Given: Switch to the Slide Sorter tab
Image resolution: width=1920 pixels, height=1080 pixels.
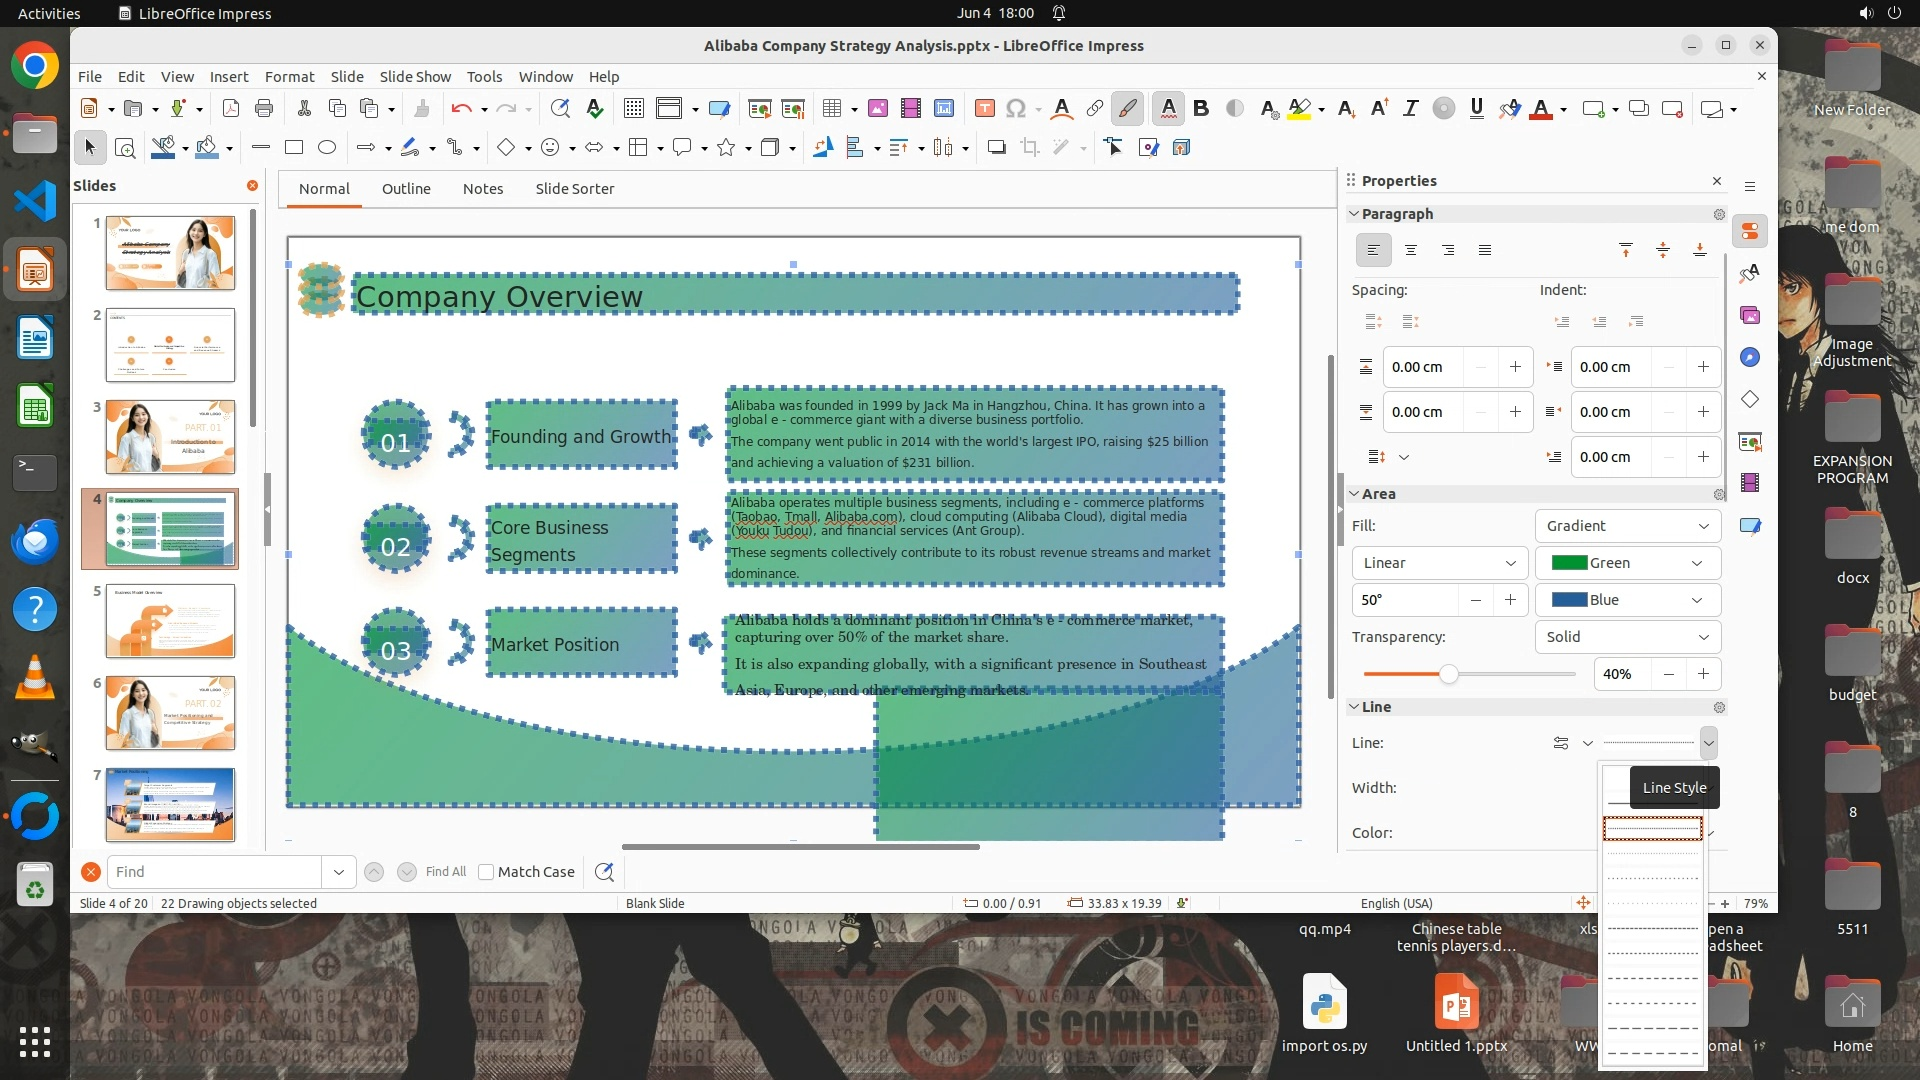Looking at the screenshot, I should point(574,189).
